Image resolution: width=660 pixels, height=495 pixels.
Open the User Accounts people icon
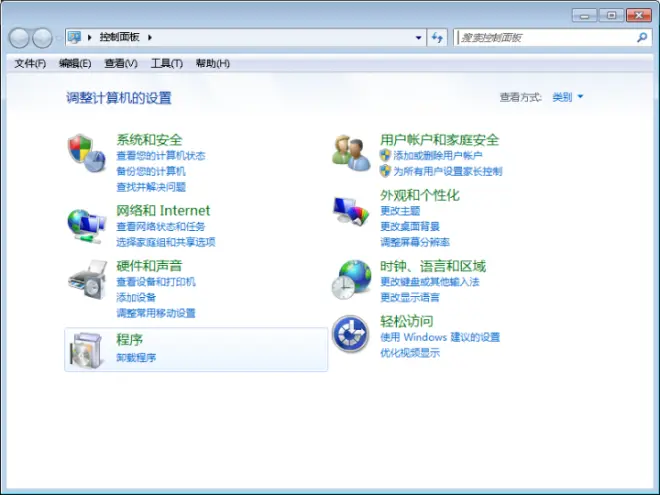click(351, 152)
